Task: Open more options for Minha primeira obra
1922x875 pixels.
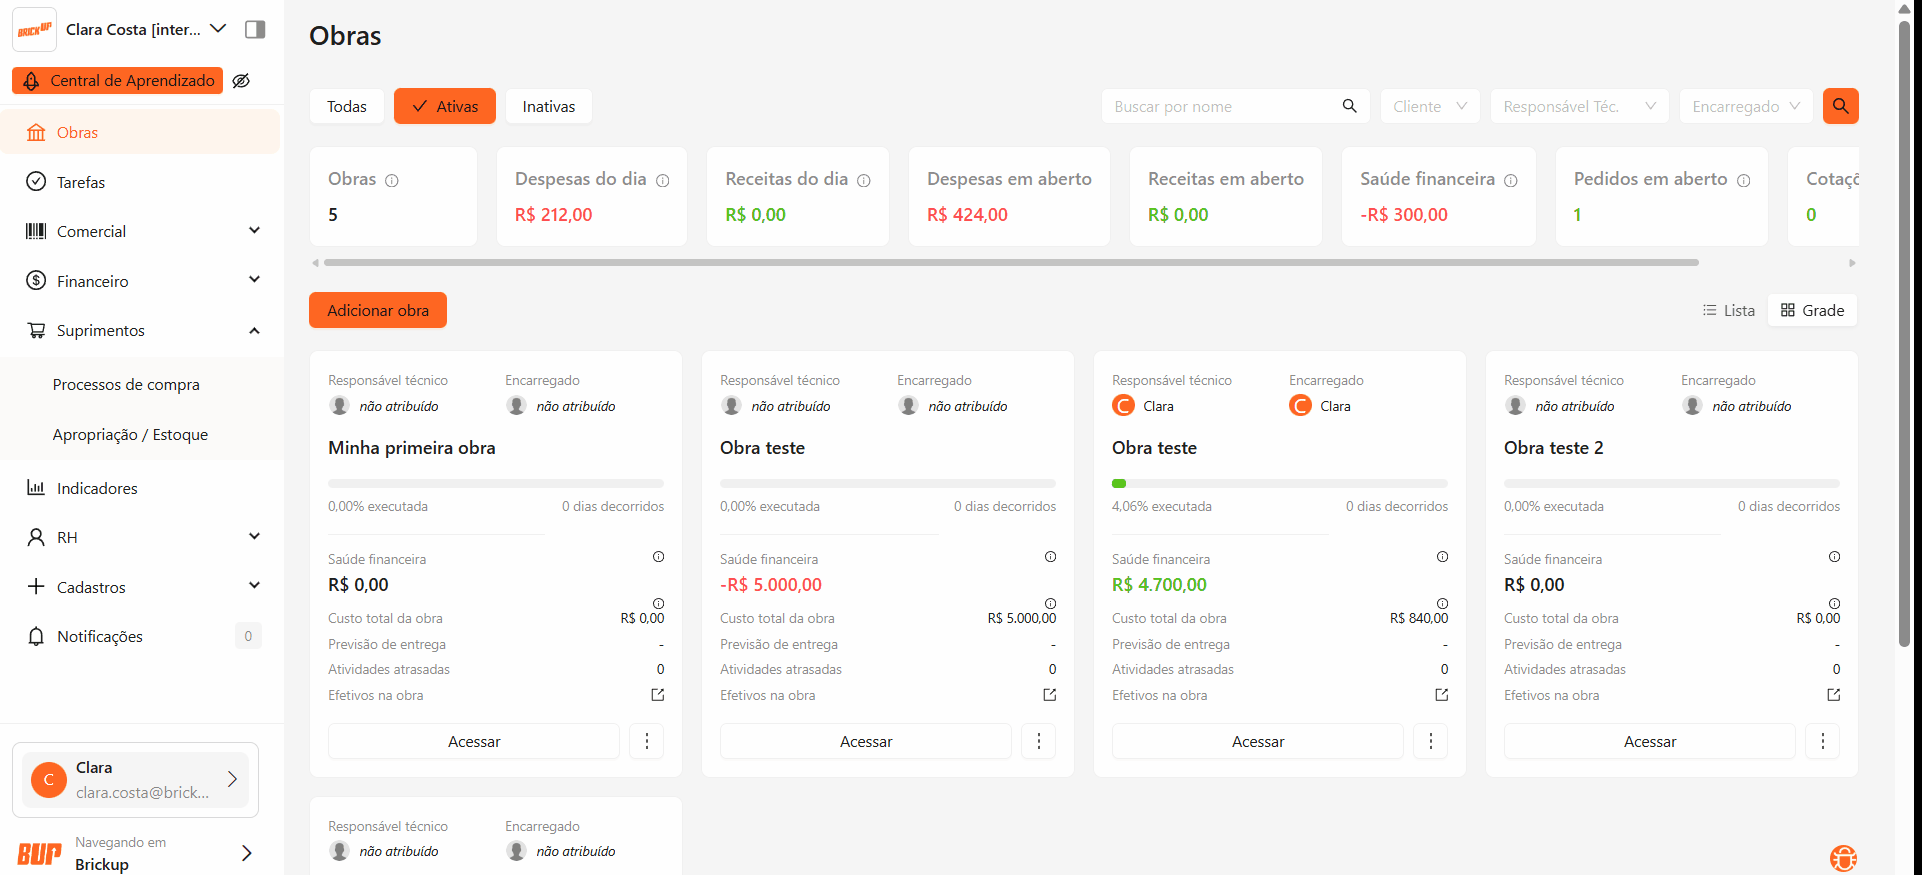Action: click(647, 741)
